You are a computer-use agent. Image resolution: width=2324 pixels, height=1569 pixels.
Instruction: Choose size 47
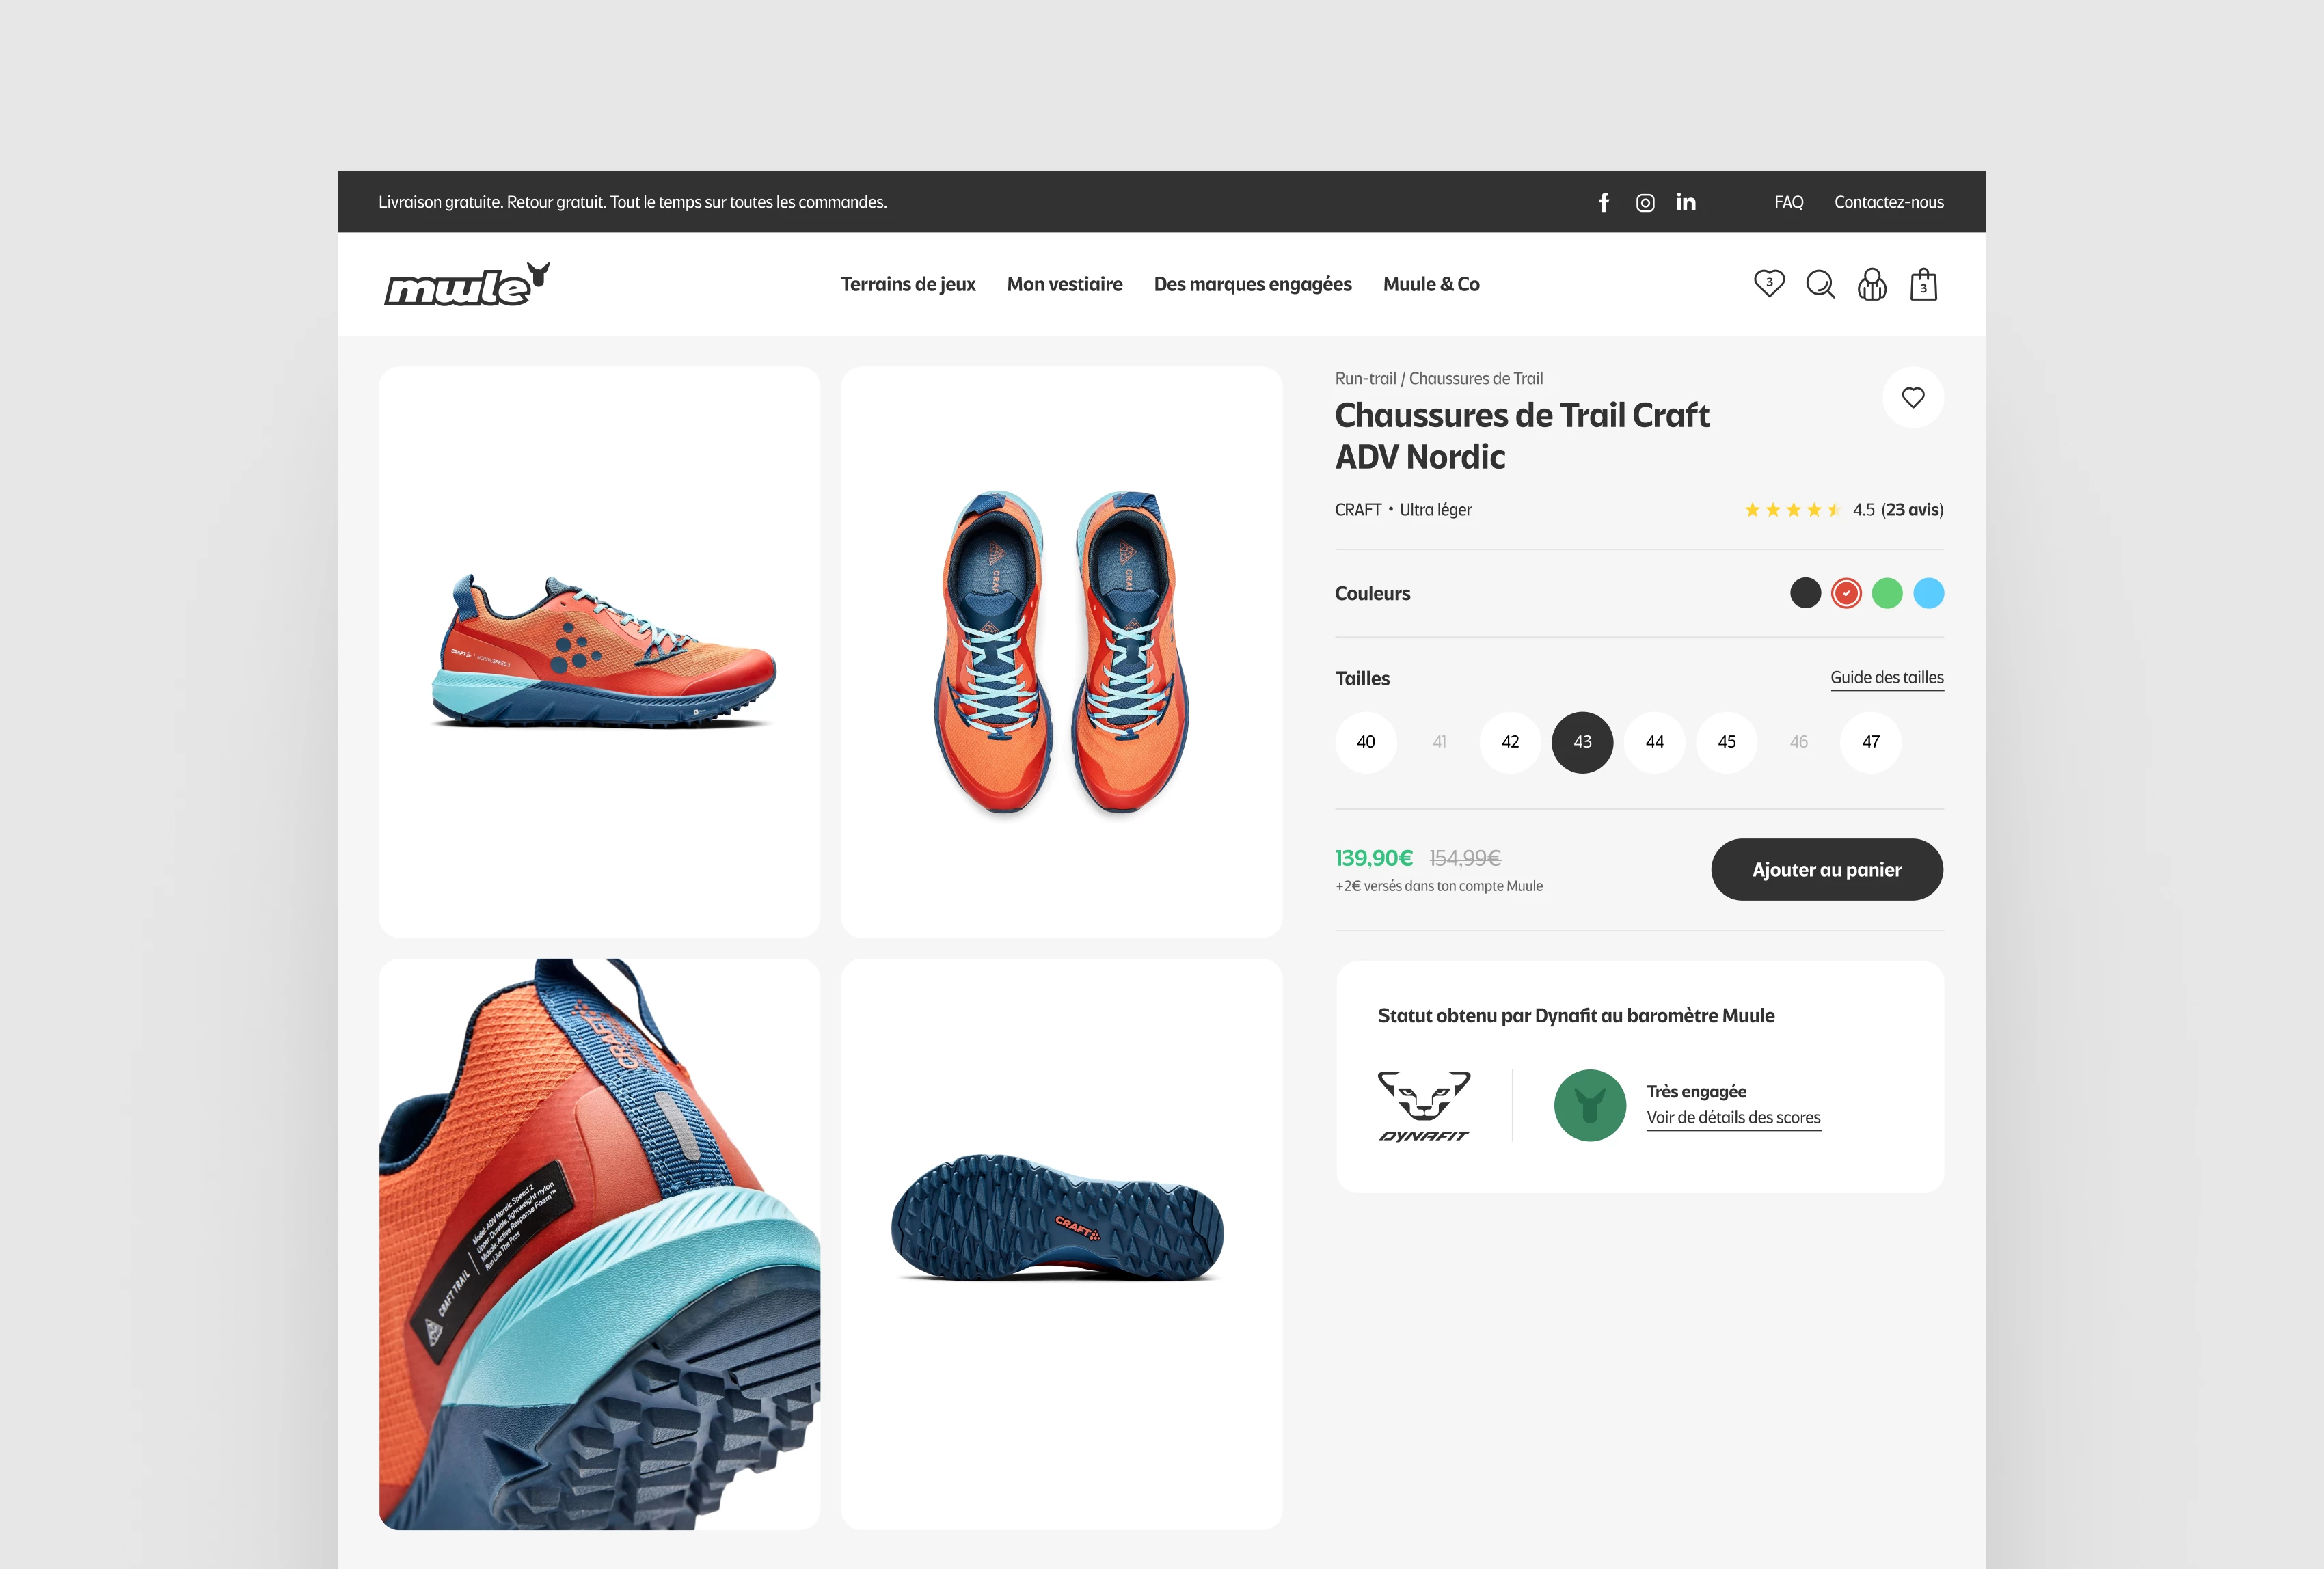pyautogui.click(x=1870, y=742)
